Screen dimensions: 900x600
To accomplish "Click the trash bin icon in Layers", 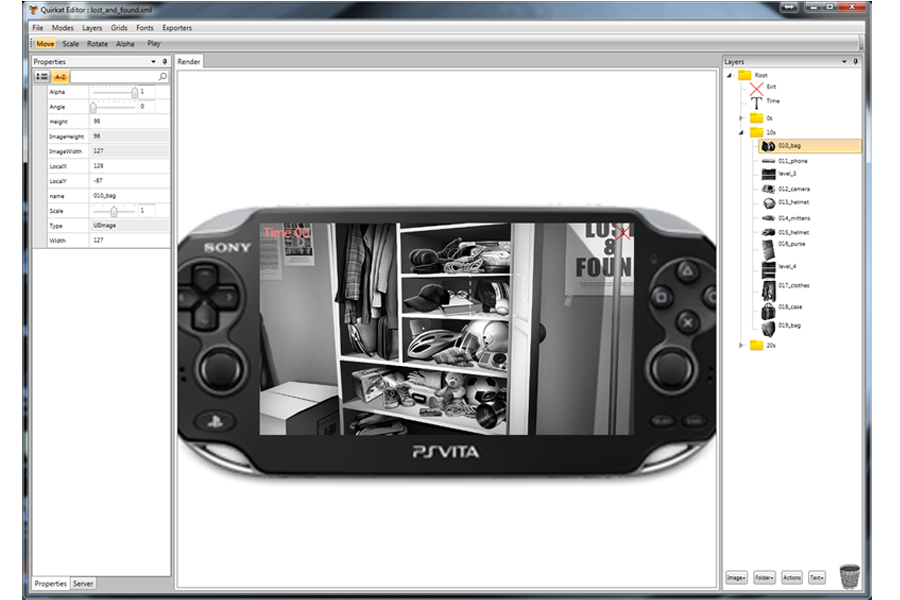I will 849,576.
